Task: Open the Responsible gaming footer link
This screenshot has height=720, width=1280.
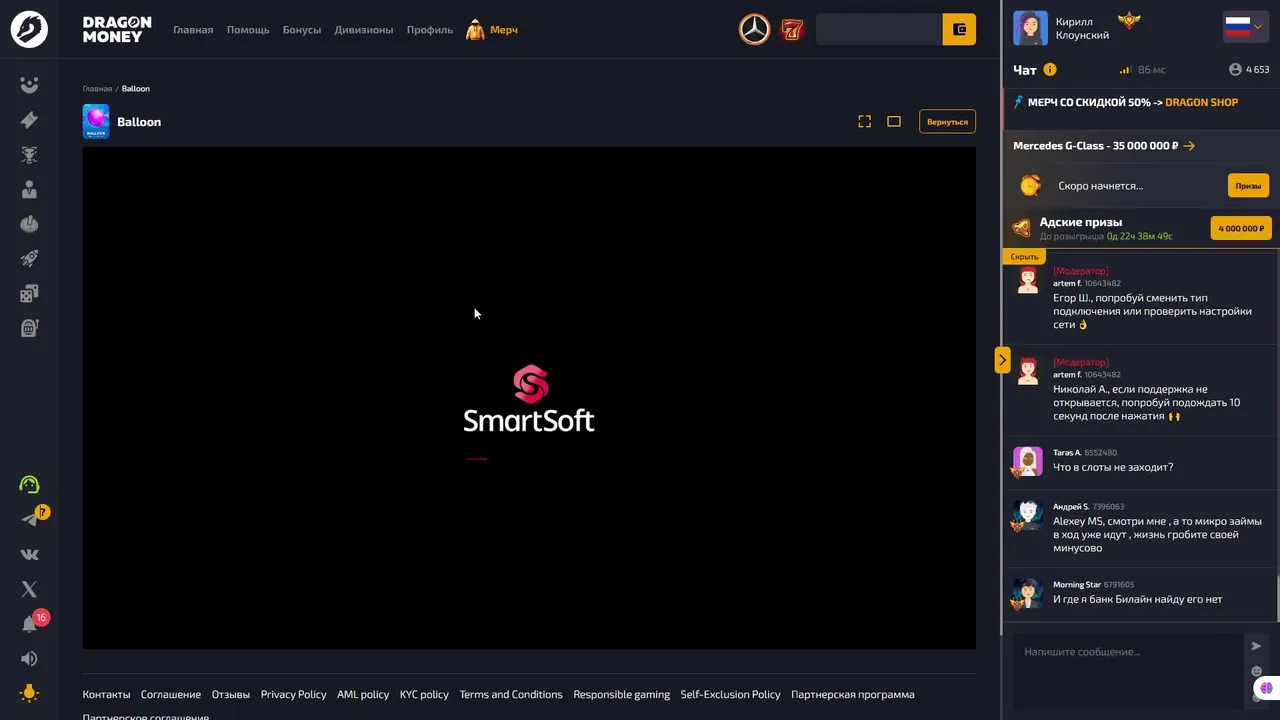Action: (x=621, y=695)
